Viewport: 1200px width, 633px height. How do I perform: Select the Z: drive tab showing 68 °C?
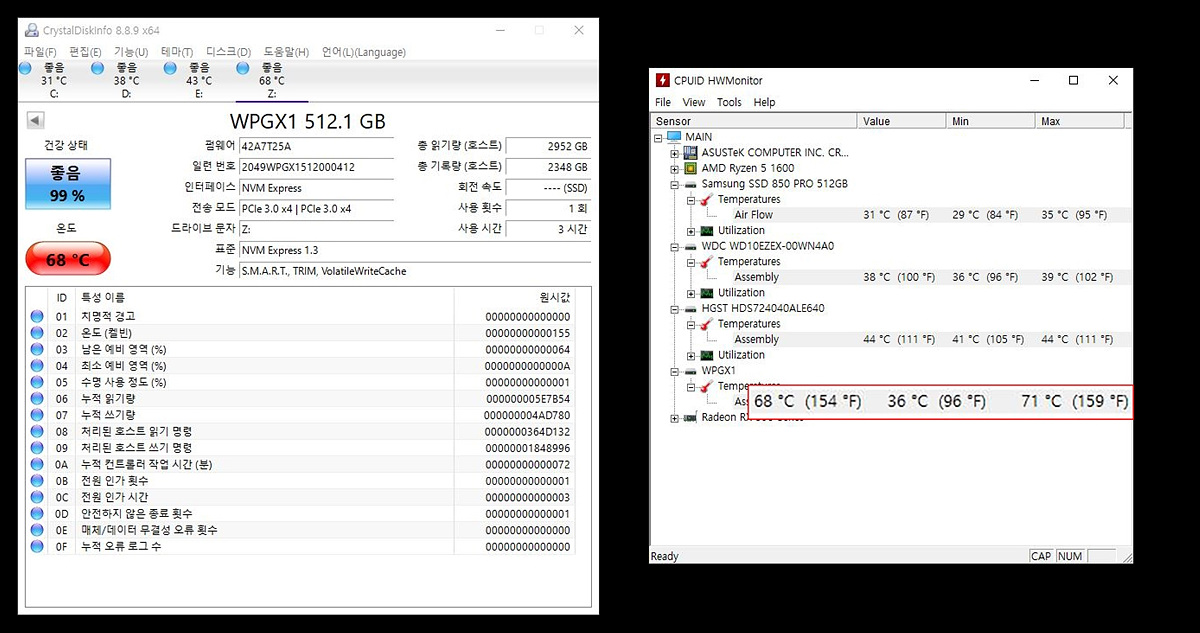pyautogui.click(x=271, y=80)
